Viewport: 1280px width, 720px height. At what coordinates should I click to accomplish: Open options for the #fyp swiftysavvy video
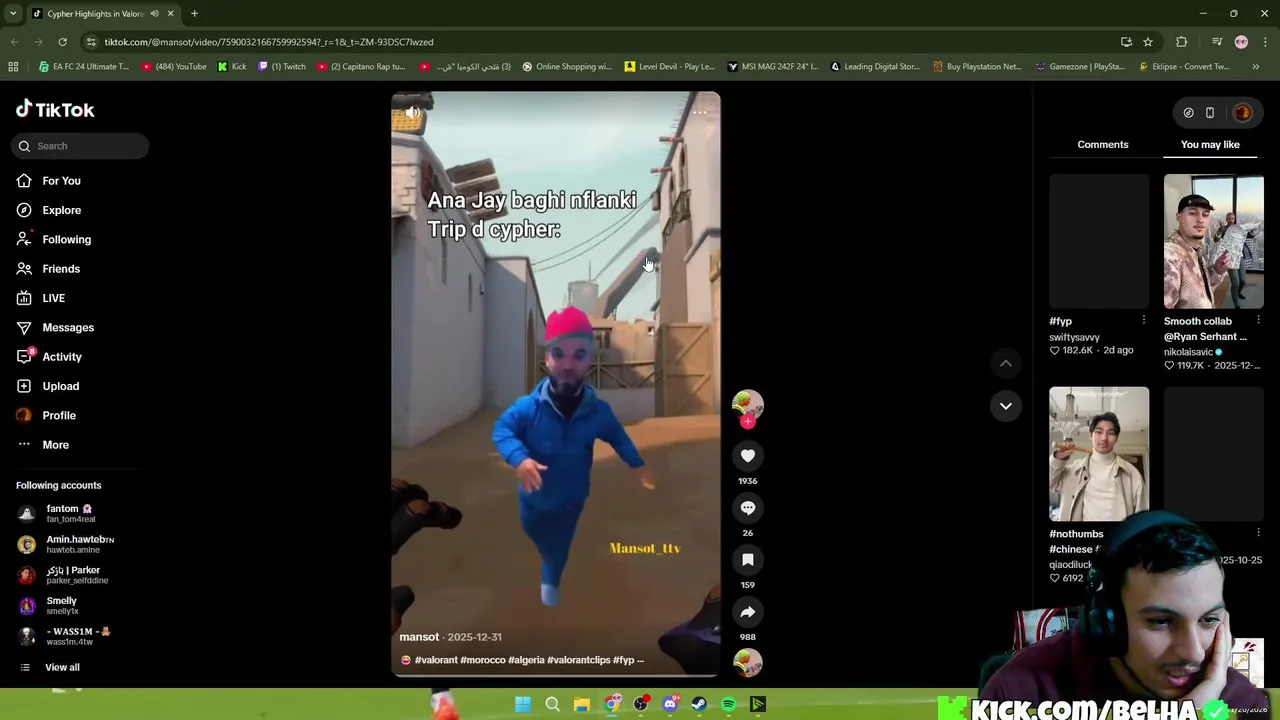(1144, 320)
